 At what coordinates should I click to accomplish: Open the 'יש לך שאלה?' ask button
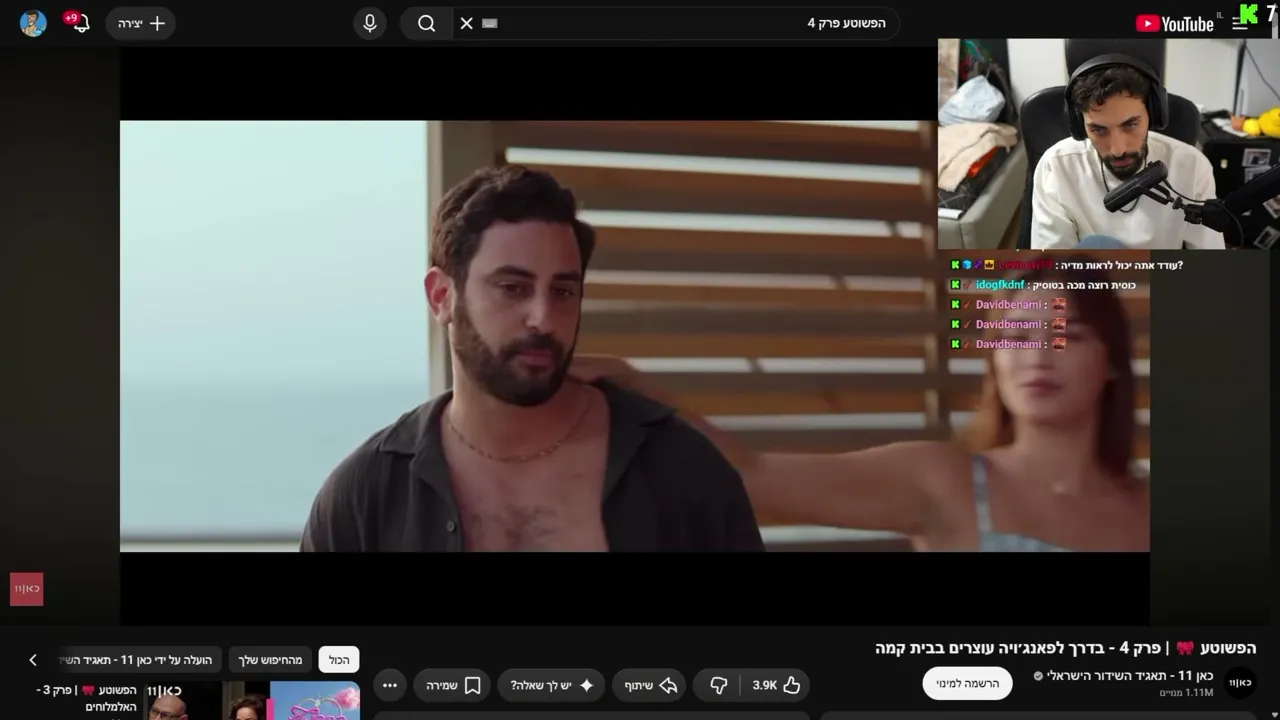(x=552, y=685)
